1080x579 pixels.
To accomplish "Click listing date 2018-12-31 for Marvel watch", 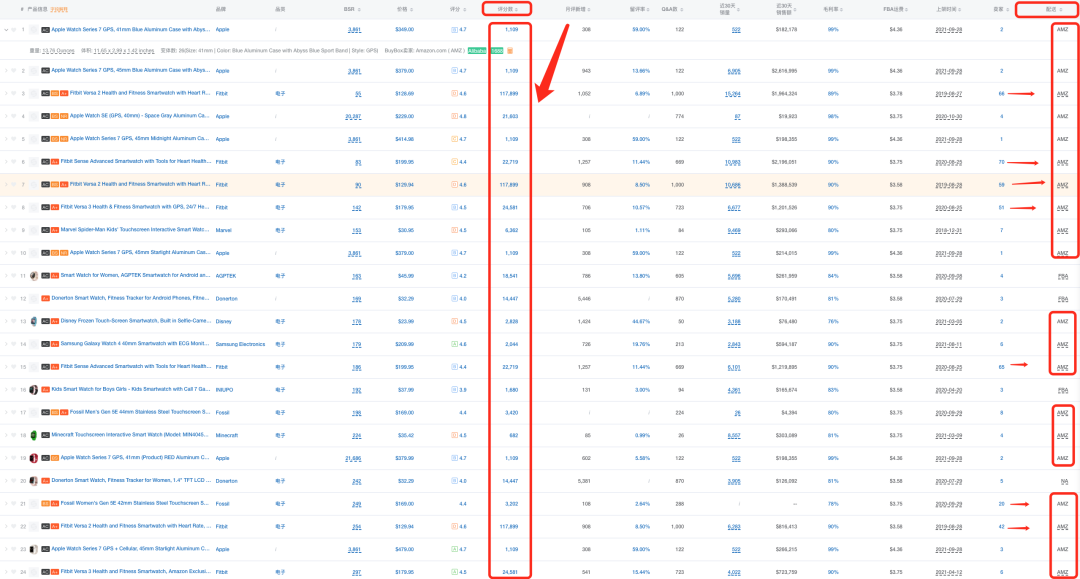I will click(948, 230).
